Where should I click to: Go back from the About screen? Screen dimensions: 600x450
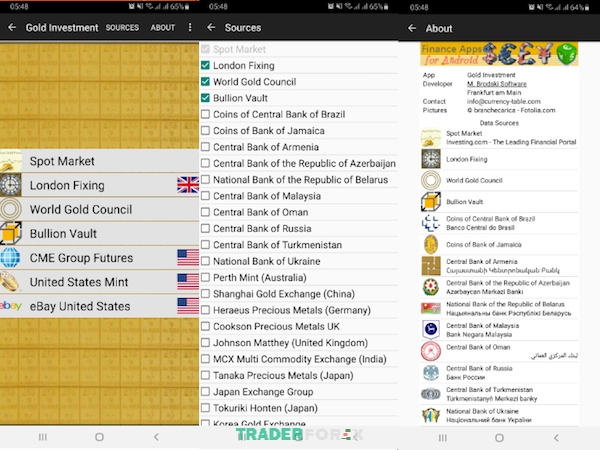tap(412, 28)
